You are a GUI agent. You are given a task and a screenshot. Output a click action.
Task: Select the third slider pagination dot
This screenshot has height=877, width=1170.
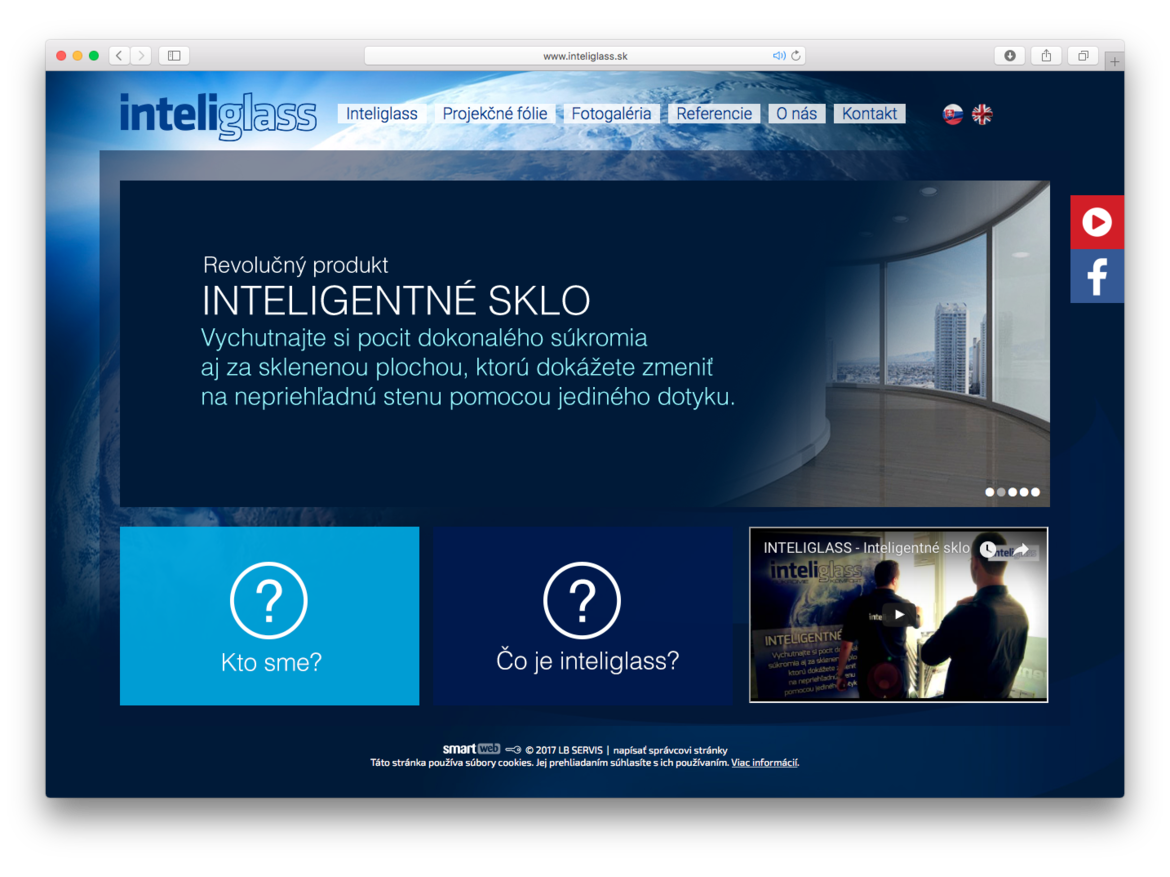[x=1013, y=492]
